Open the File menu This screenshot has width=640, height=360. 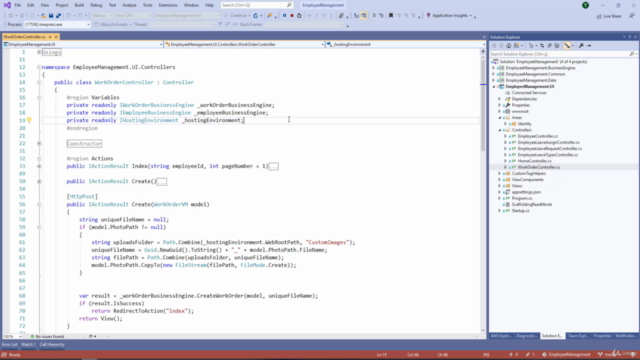tap(18, 5)
